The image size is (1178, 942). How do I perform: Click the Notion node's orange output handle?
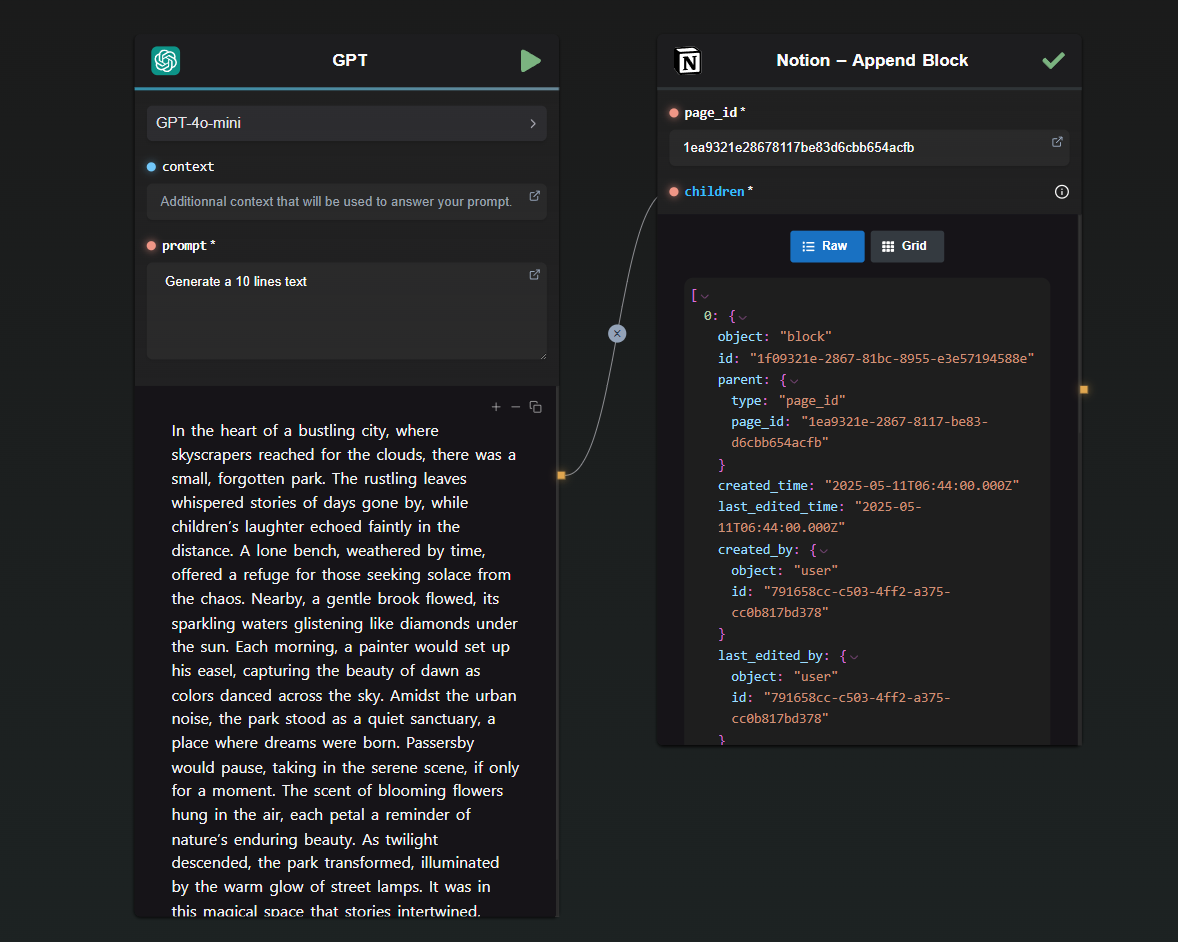point(1083,390)
